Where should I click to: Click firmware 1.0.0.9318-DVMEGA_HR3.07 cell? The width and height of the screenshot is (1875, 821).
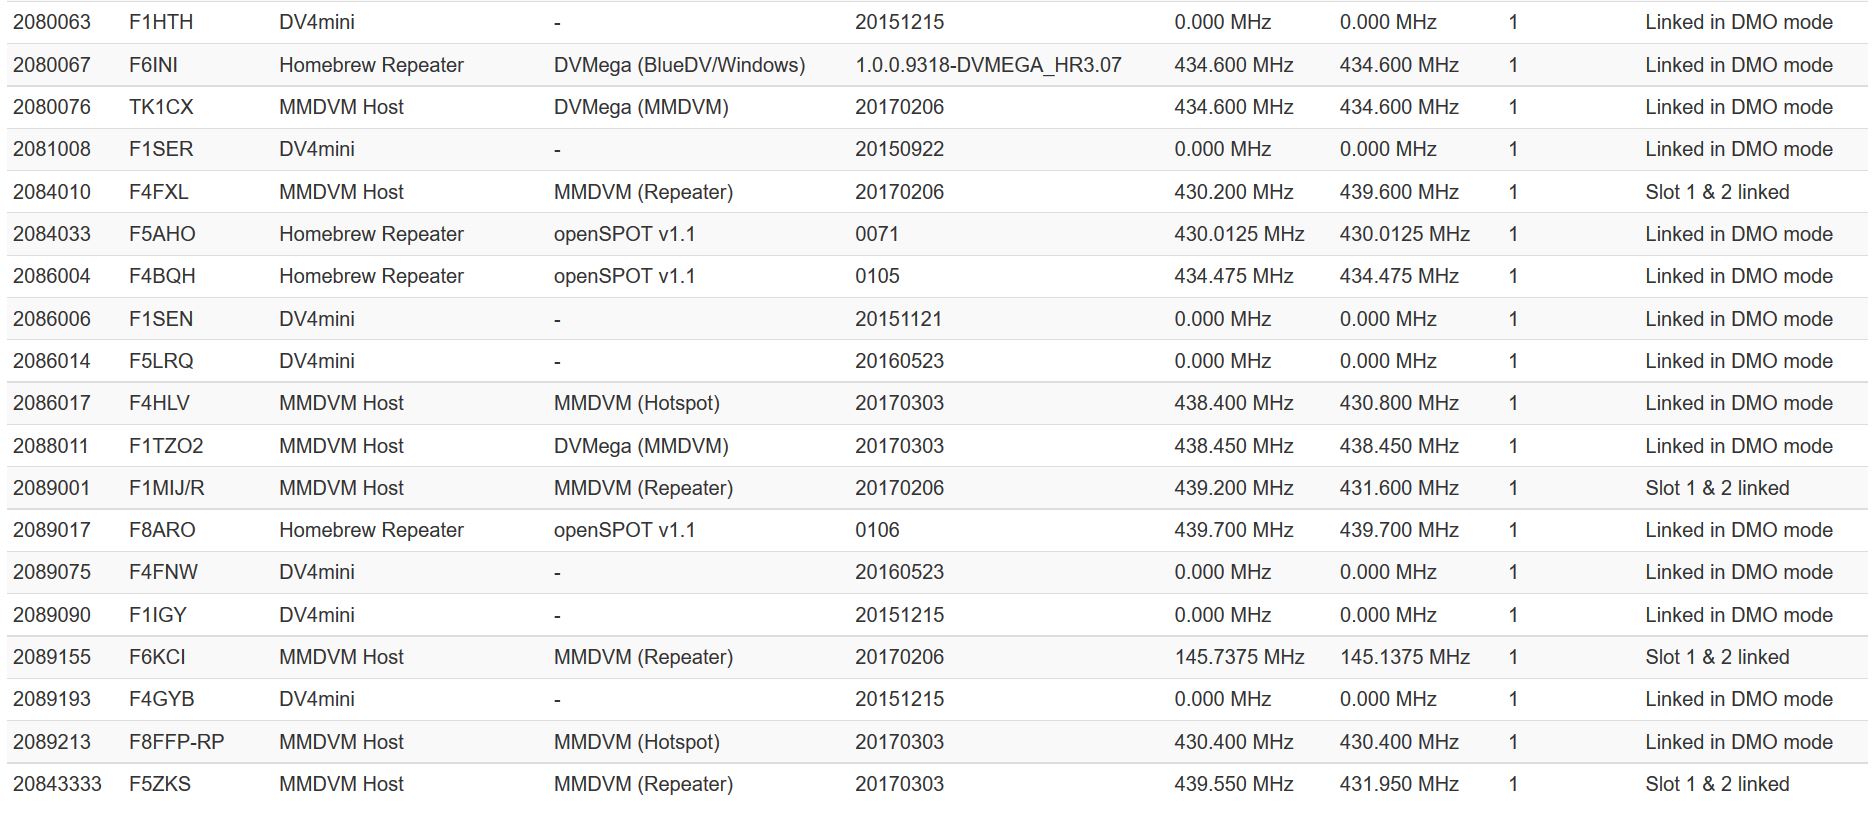pyautogui.click(x=988, y=65)
